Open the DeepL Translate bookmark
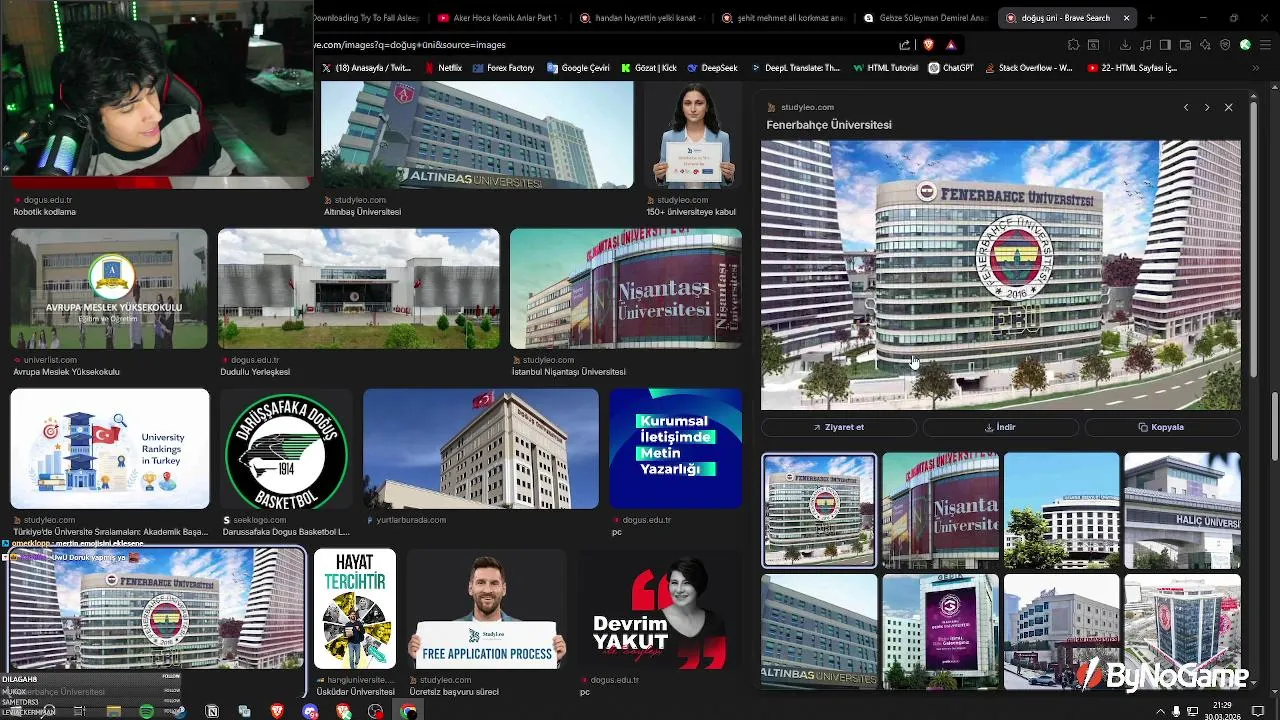The height and width of the screenshot is (720, 1280). [796, 68]
